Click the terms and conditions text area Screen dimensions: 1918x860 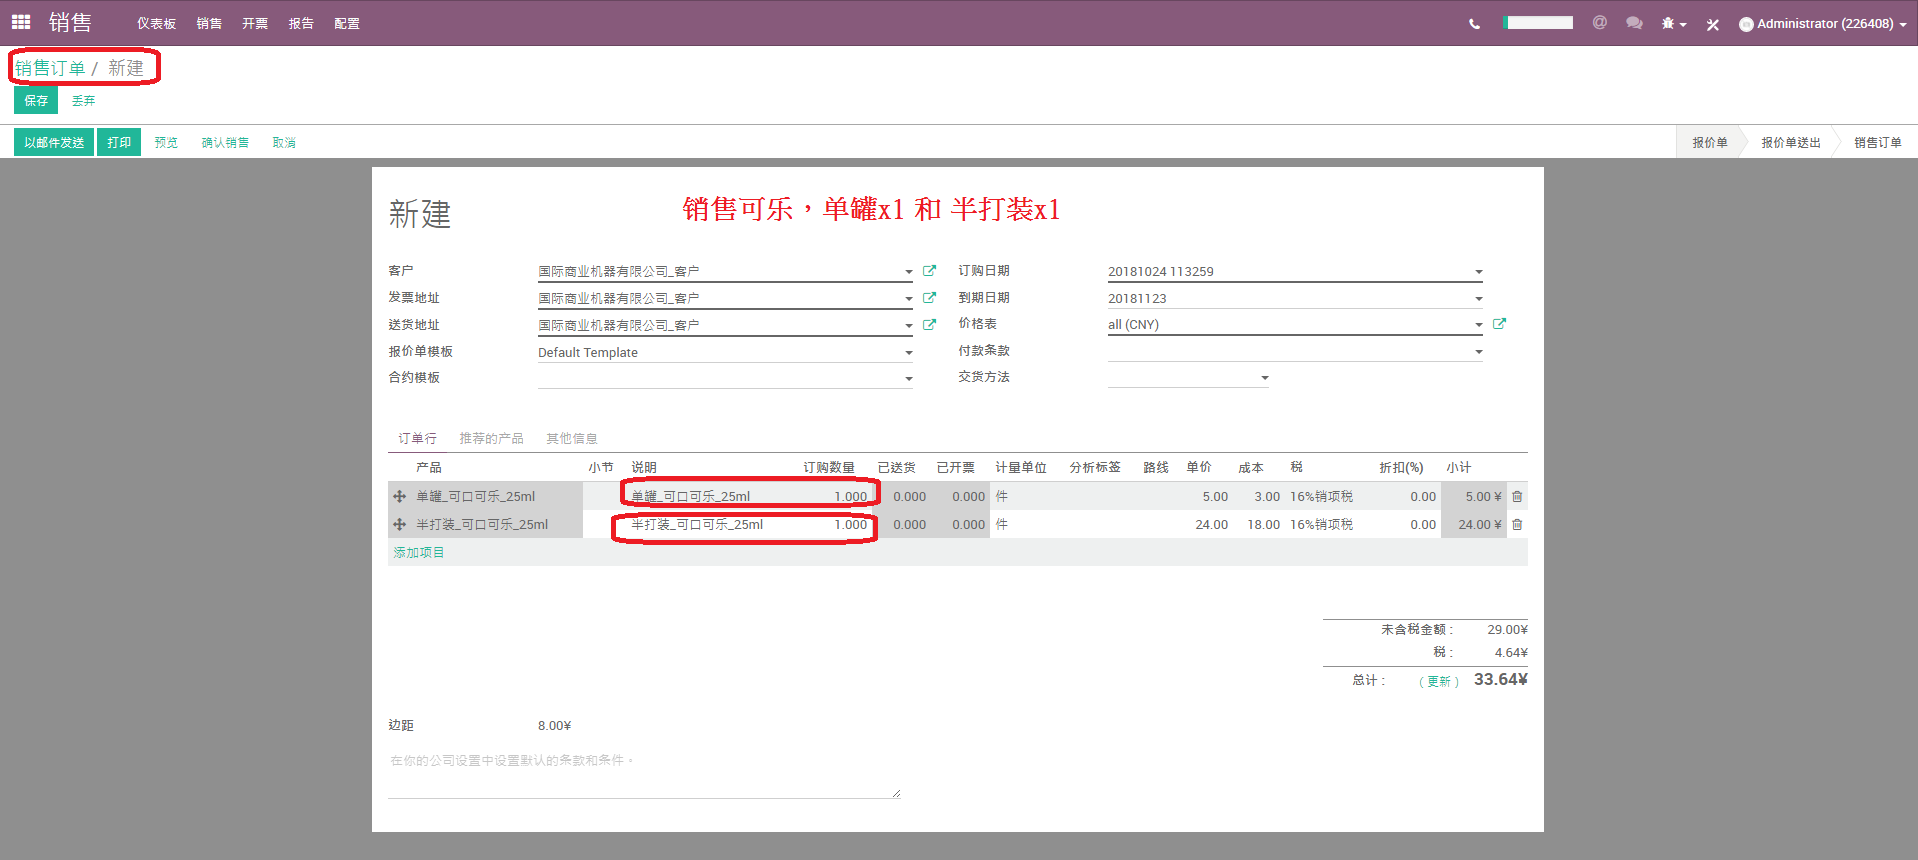click(644, 772)
